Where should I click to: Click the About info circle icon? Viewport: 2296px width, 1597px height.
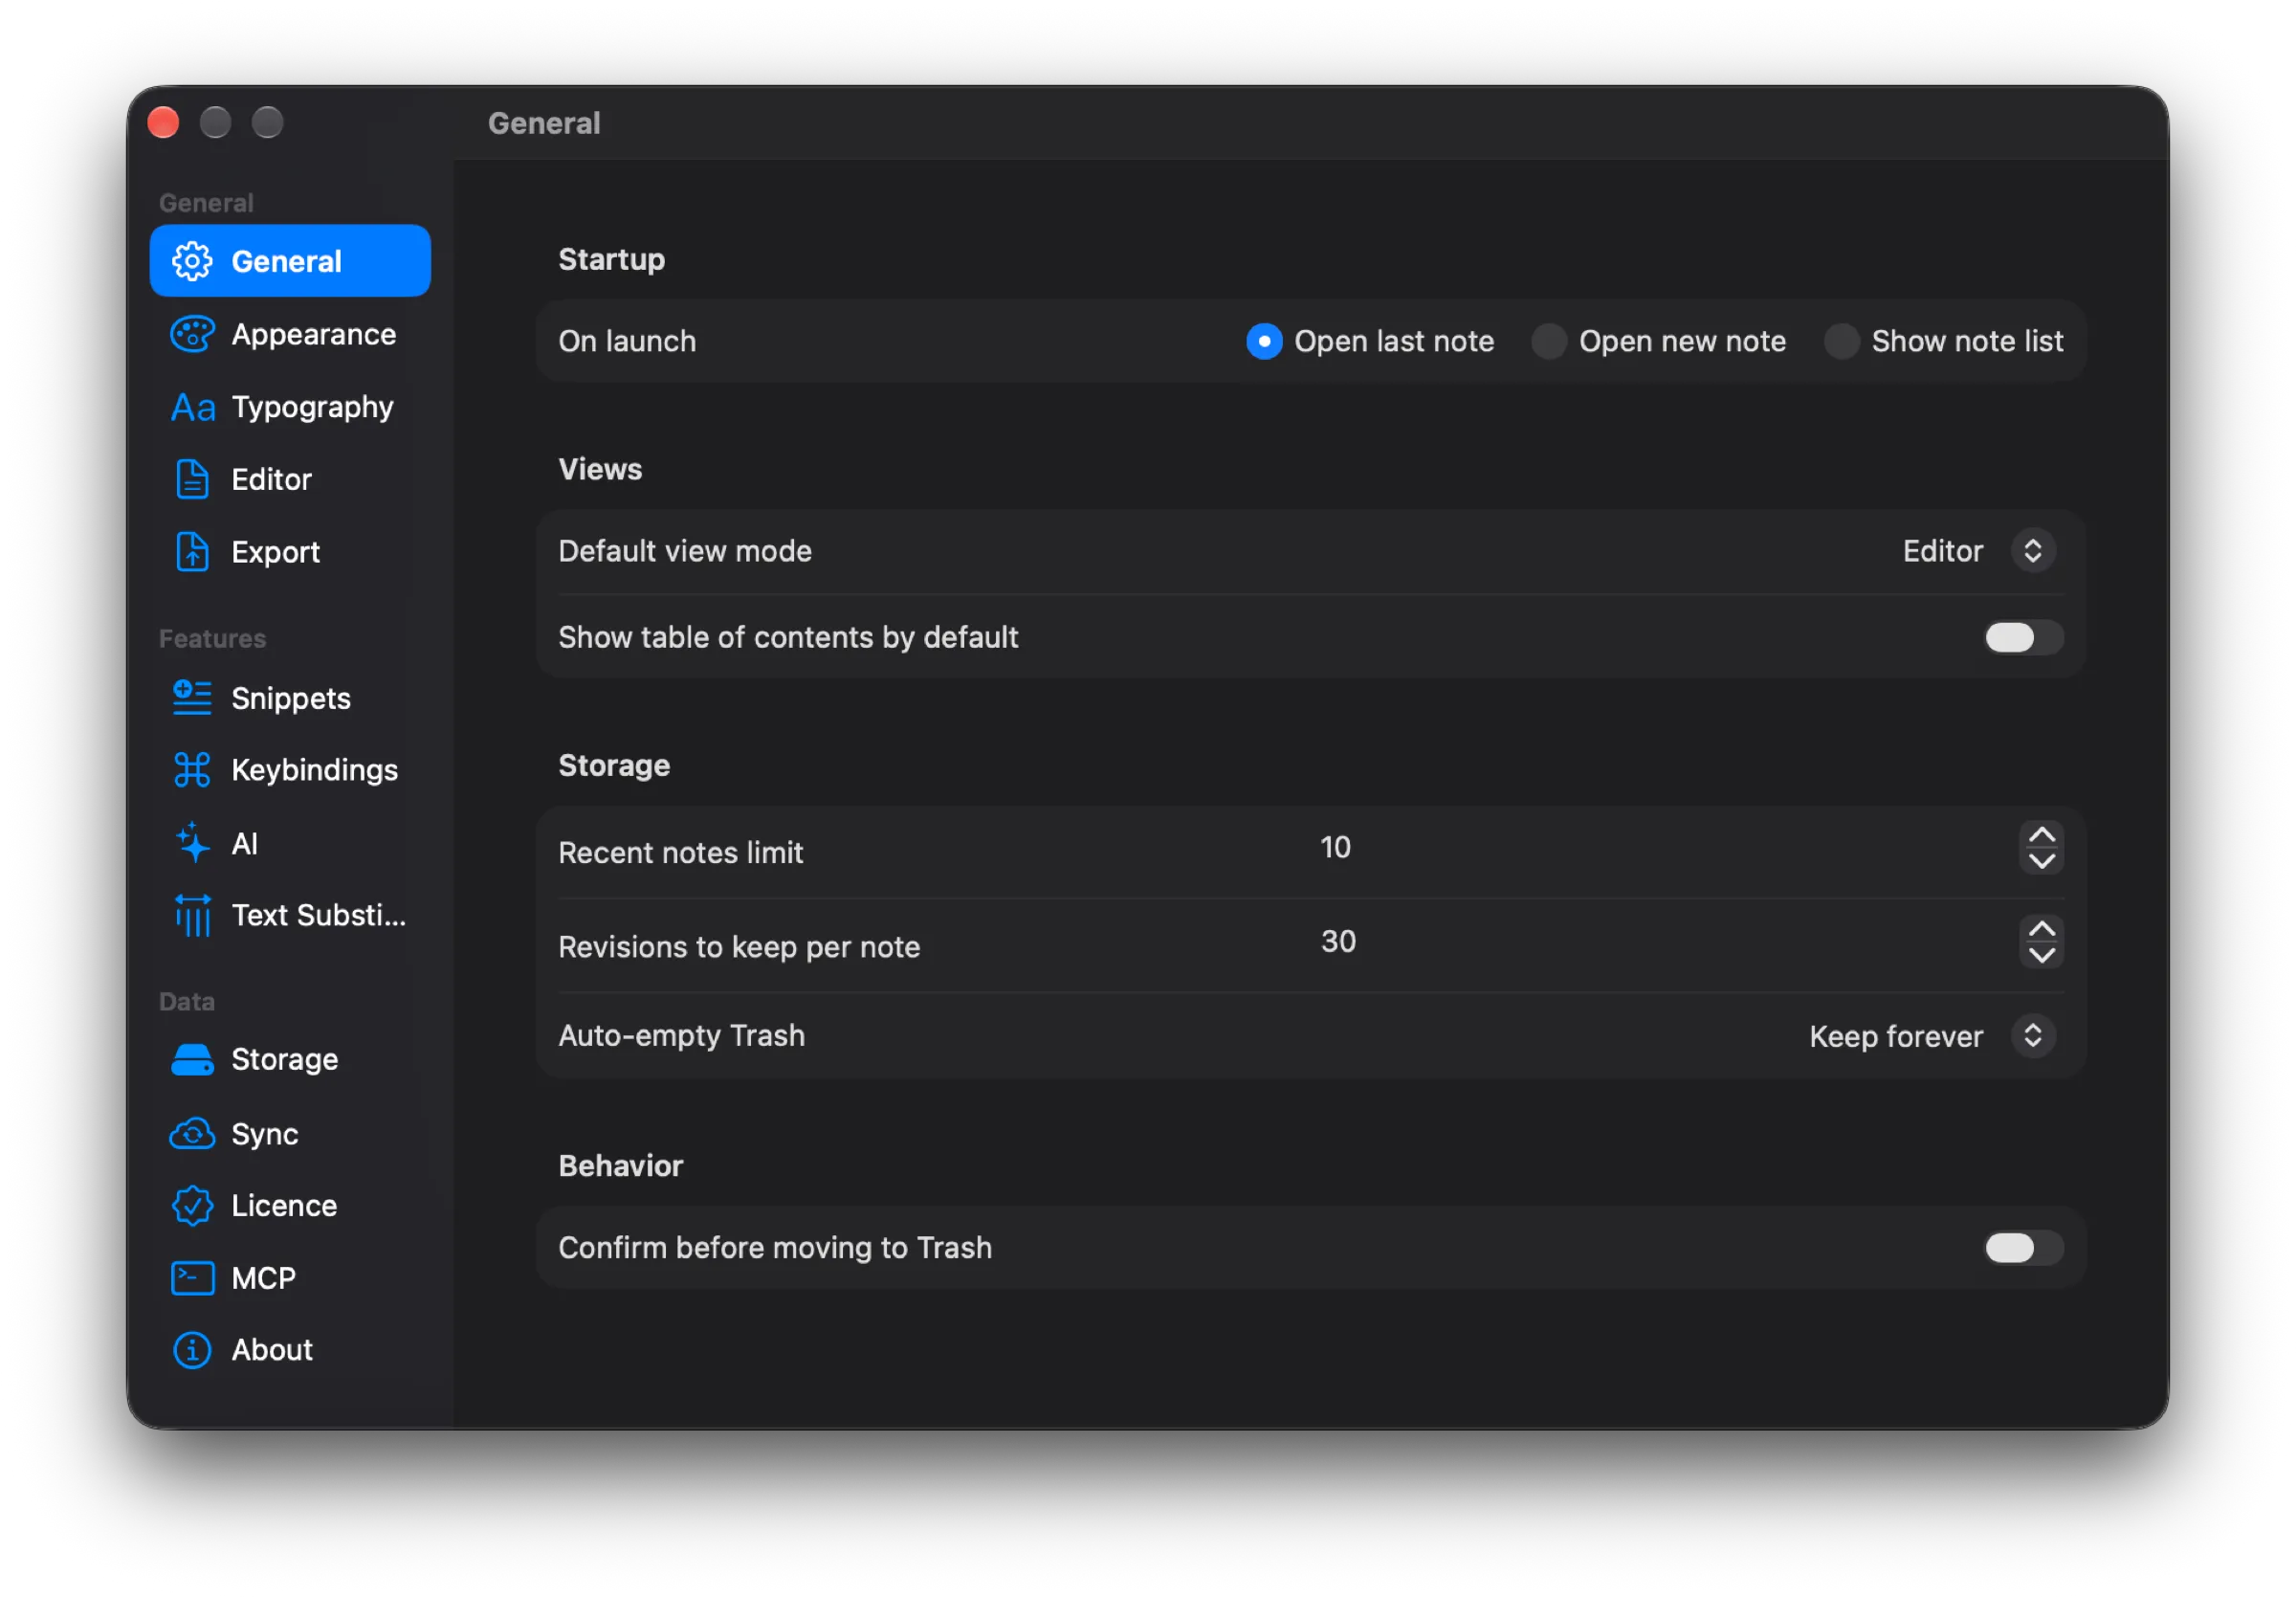click(192, 1350)
